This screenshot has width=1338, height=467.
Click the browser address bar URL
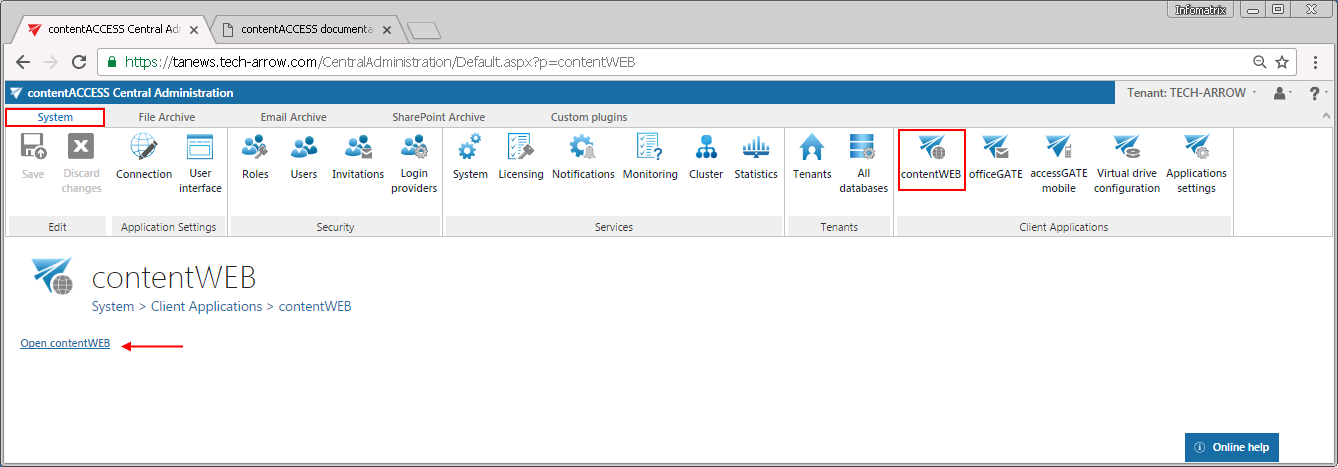click(380, 62)
